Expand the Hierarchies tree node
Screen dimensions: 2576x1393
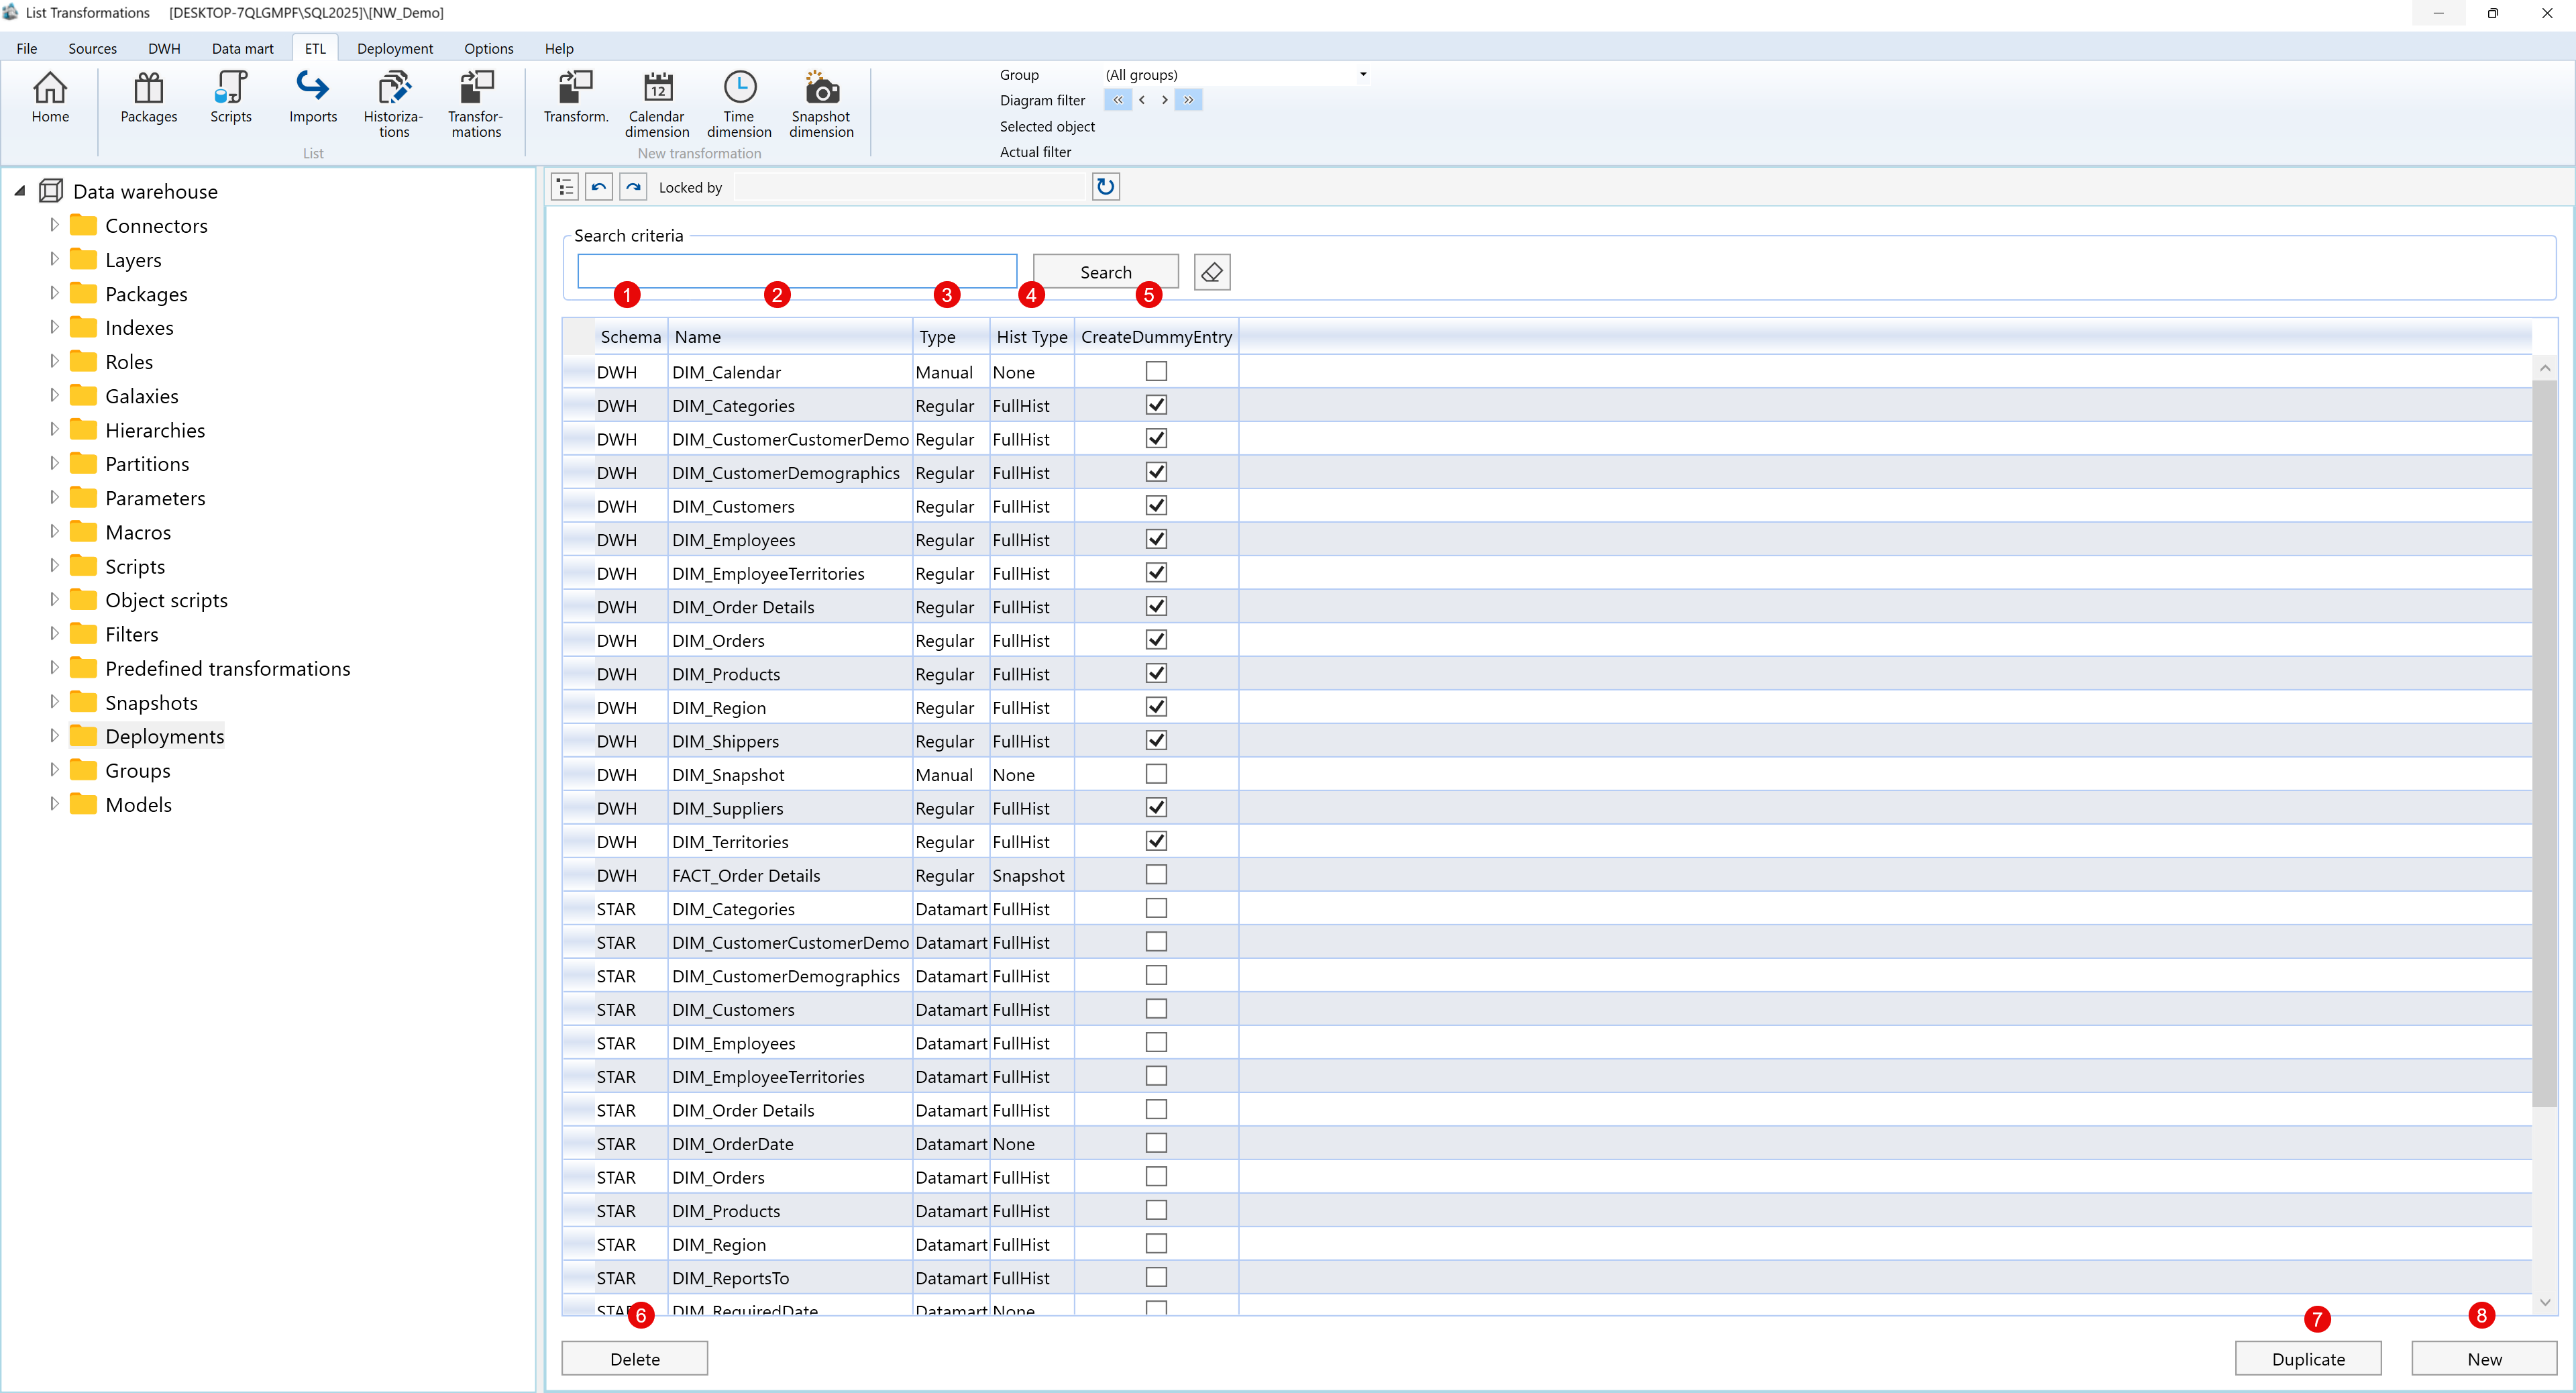pyautogui.click(x=54, y=430)
